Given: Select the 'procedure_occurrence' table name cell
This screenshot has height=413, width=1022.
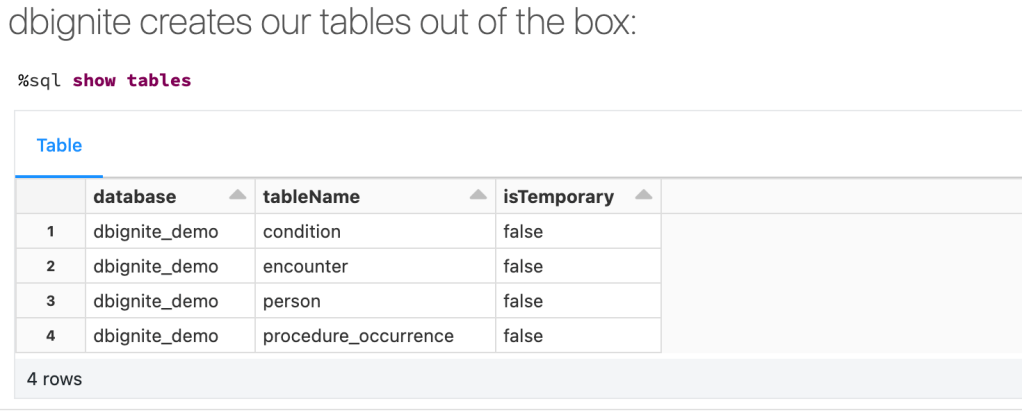Looking at the screenshot, I should (358, 336).
